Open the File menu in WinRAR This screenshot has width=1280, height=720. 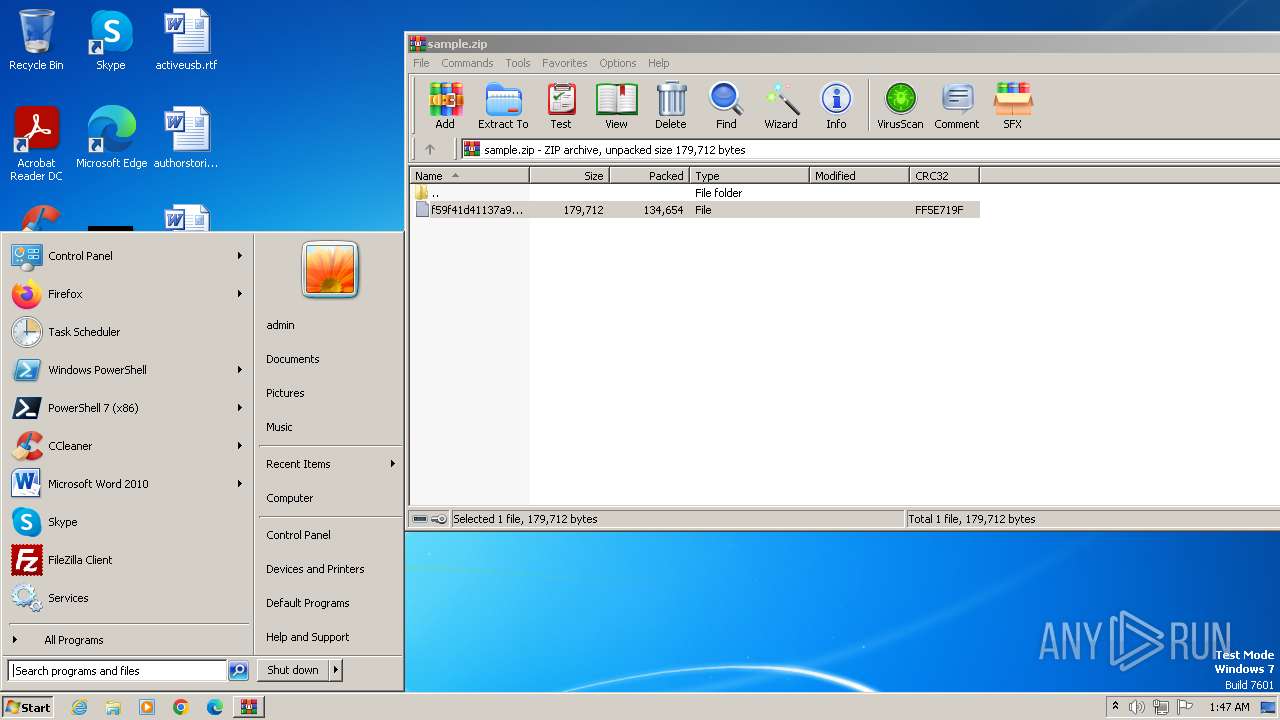click(421, 63)
